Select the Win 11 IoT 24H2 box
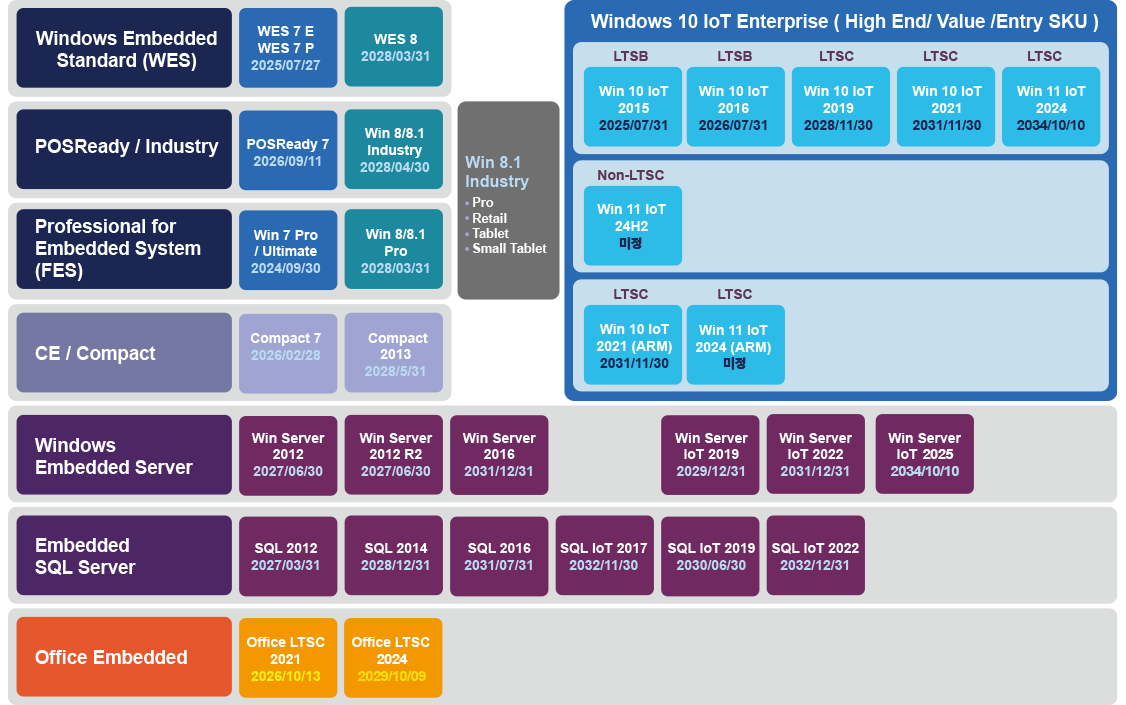Viewport: 1126px width, 705px height. 633,226
